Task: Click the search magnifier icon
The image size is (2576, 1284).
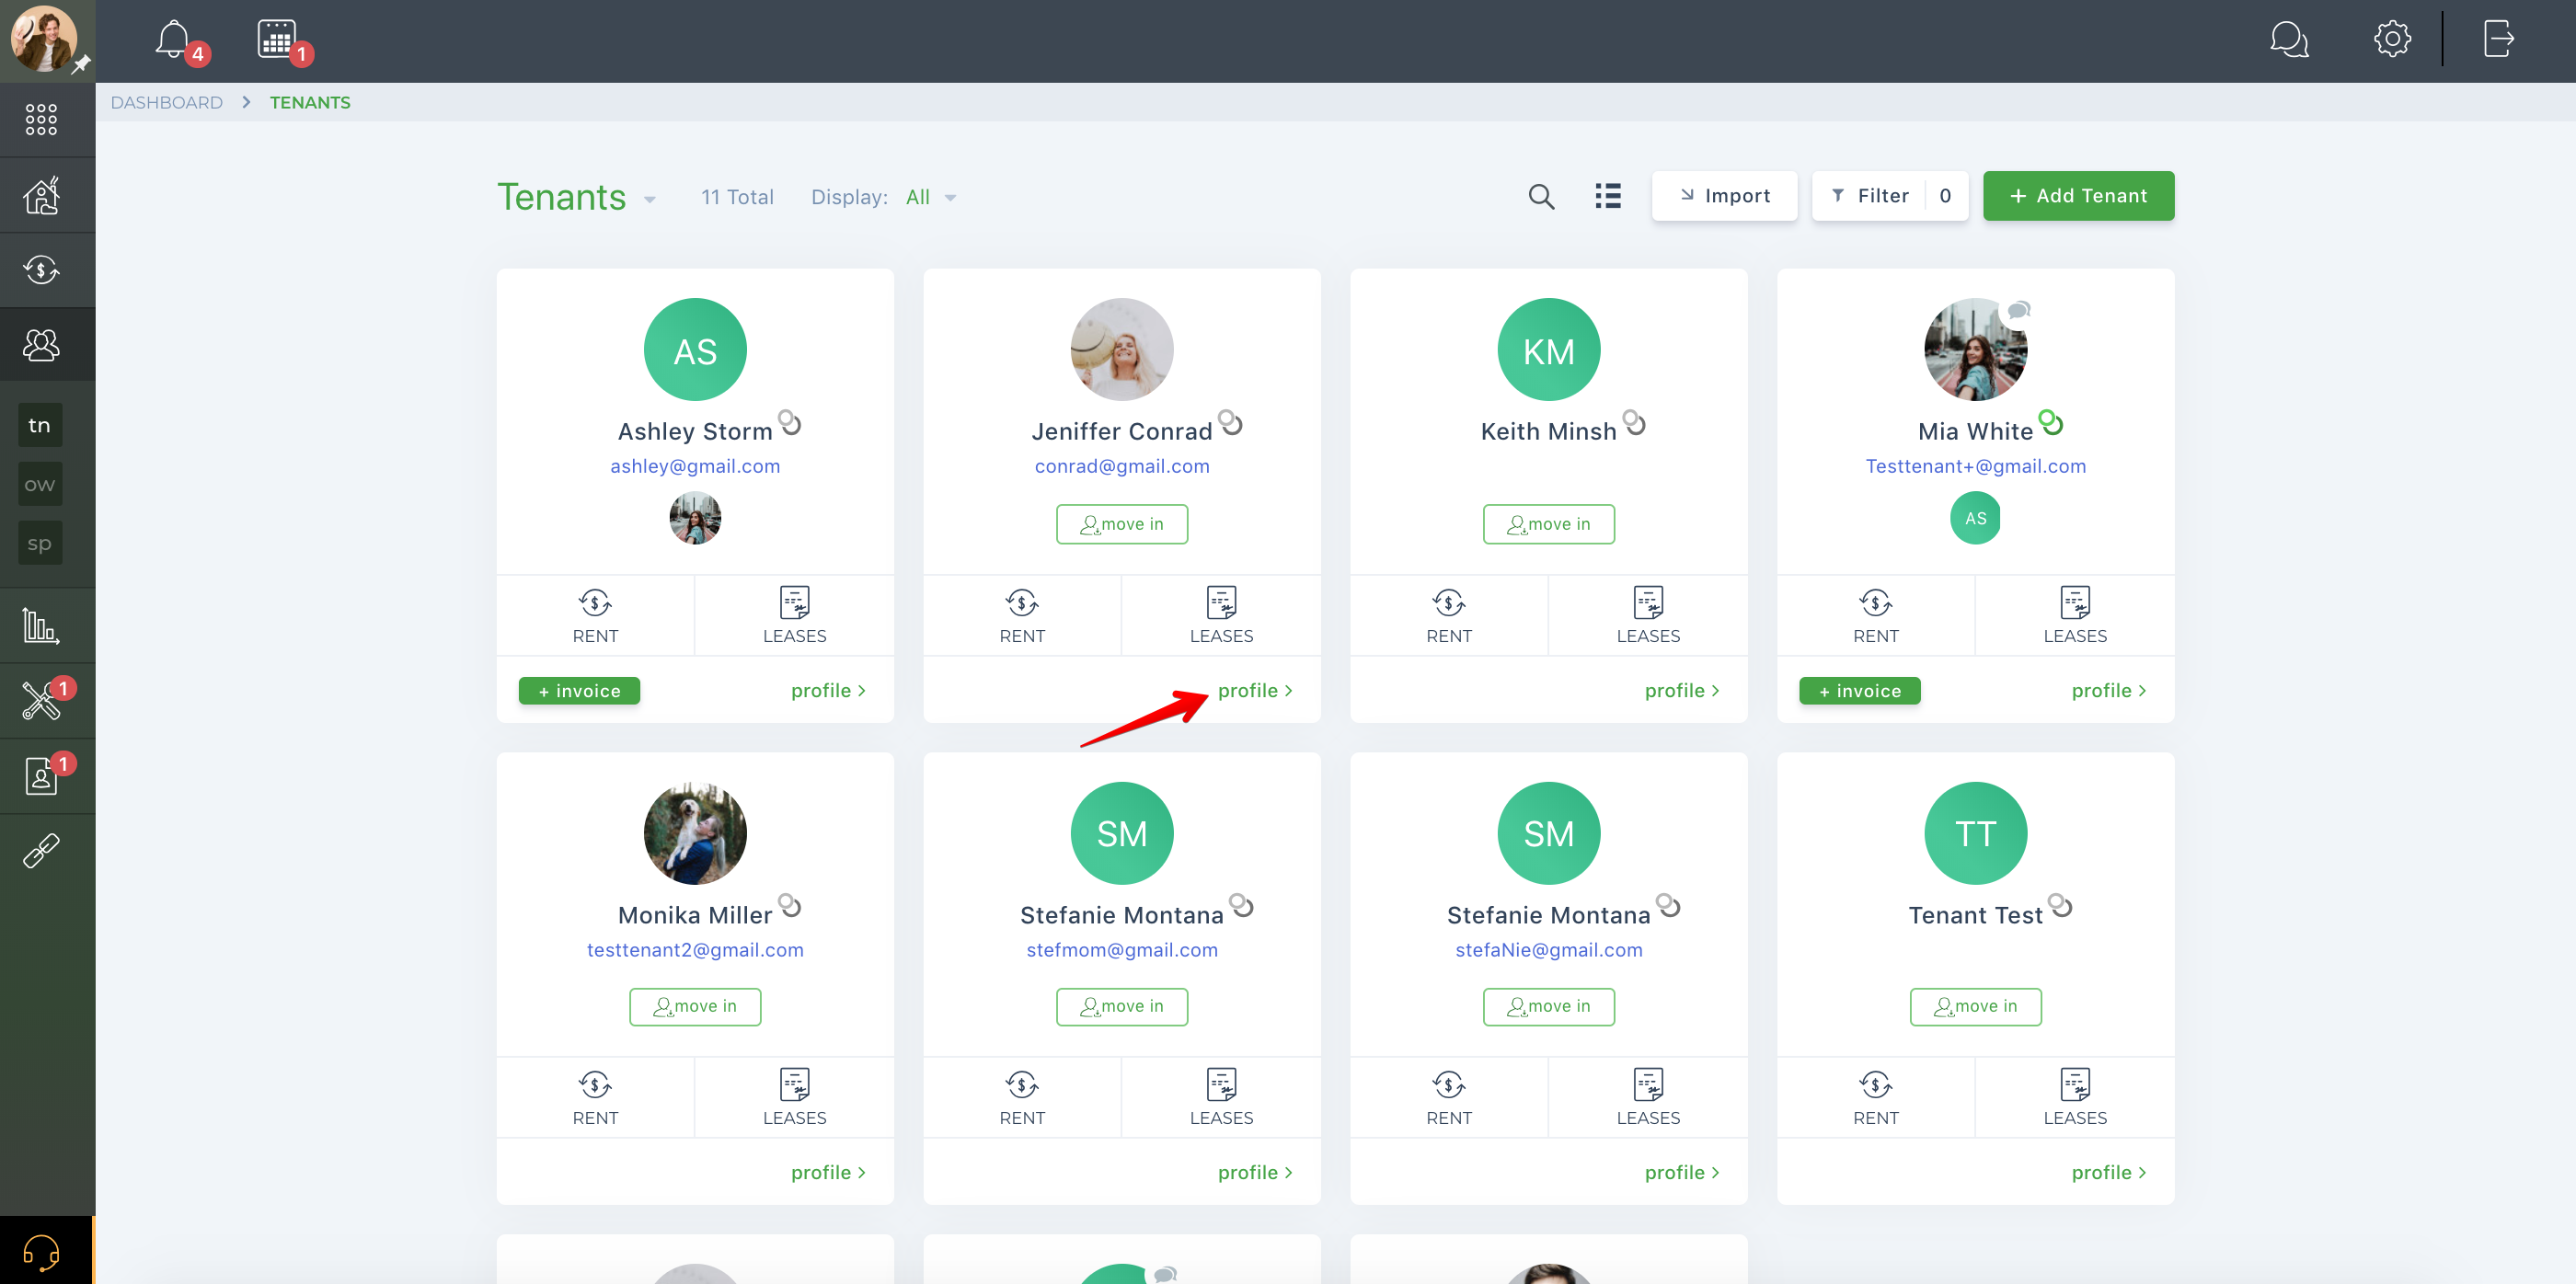Action: [1541, 196]
